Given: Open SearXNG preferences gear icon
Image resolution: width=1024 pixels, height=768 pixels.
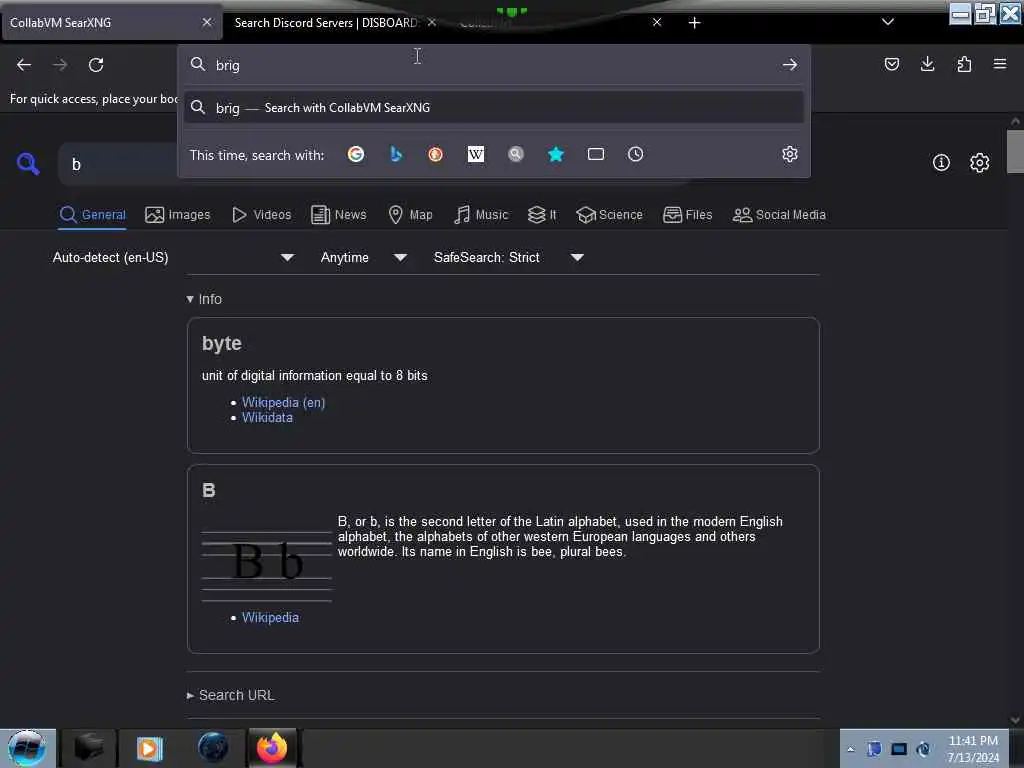Looking at the screenshot, I should pos(980,163).
